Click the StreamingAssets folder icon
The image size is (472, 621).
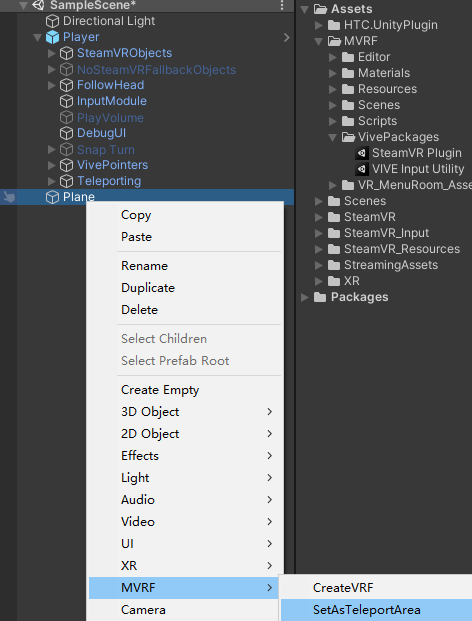pos(334,265)
